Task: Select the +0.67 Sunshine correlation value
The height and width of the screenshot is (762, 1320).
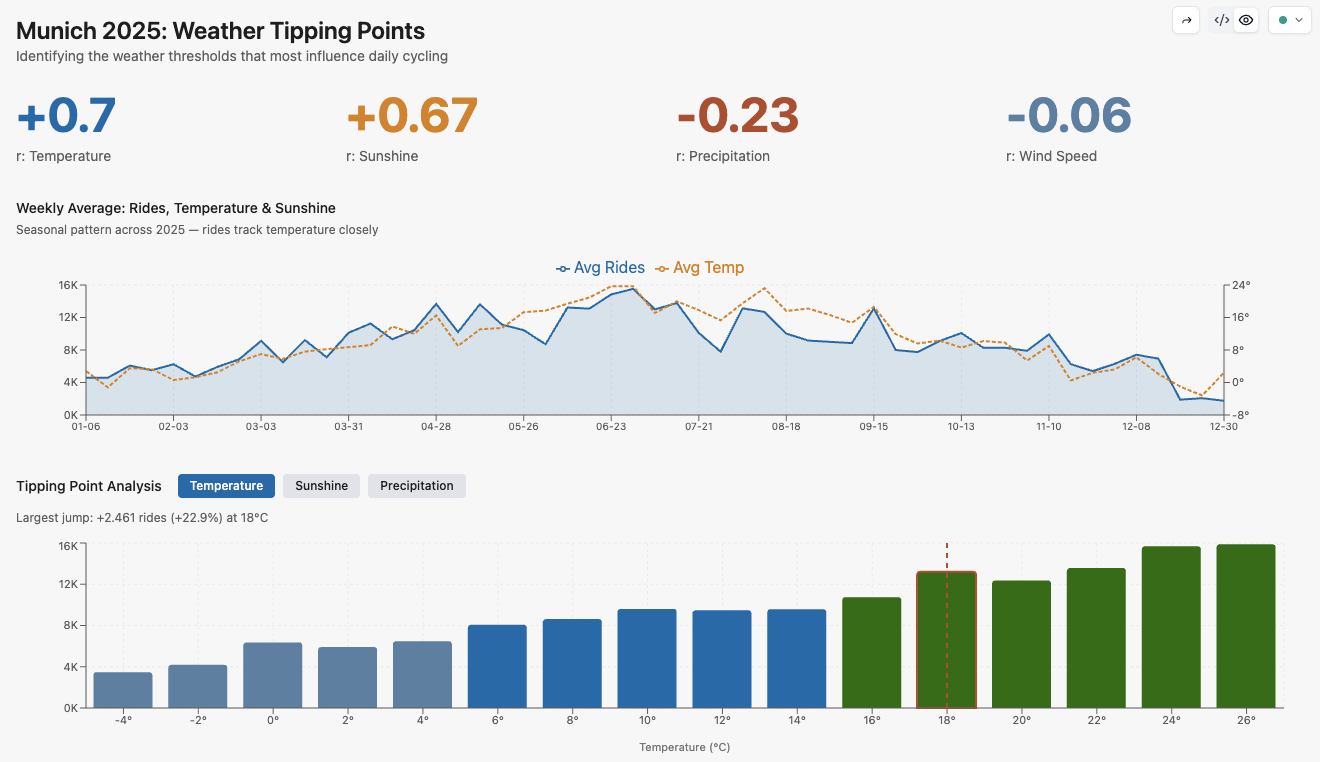Action: [412, 116]
